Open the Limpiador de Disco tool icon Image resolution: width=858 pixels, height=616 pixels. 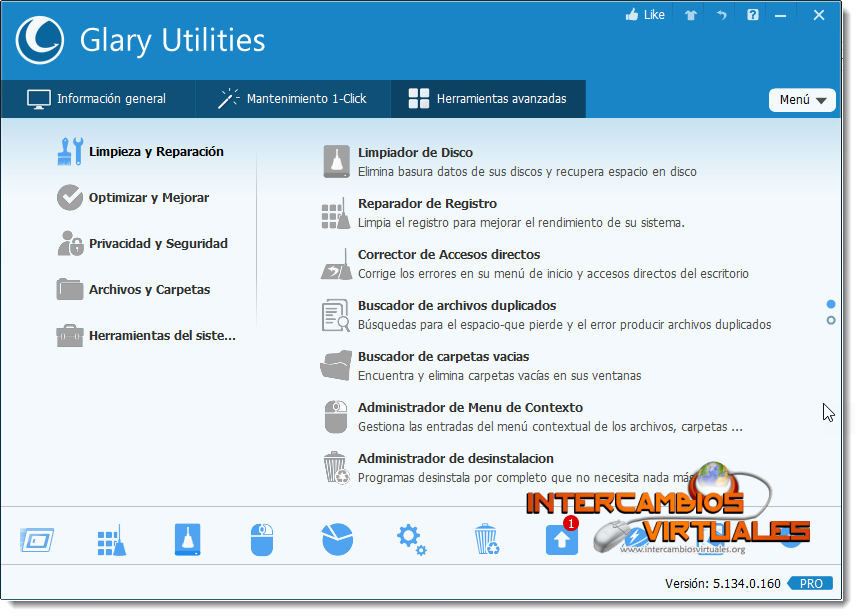click(336, 161)
